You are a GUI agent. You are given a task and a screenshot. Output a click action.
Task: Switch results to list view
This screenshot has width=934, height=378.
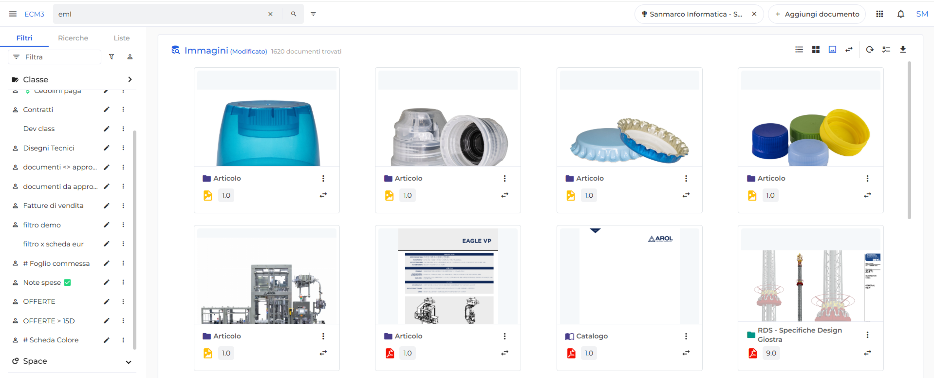point(799,50)
